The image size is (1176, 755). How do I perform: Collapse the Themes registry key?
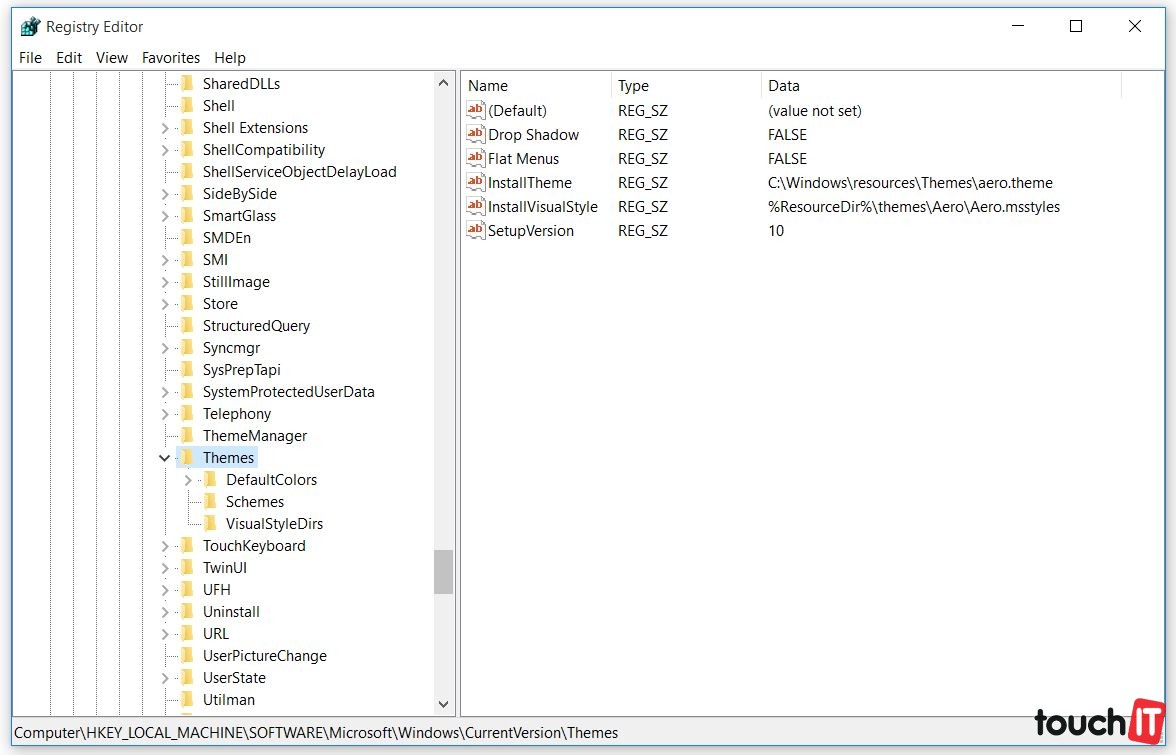165,458
